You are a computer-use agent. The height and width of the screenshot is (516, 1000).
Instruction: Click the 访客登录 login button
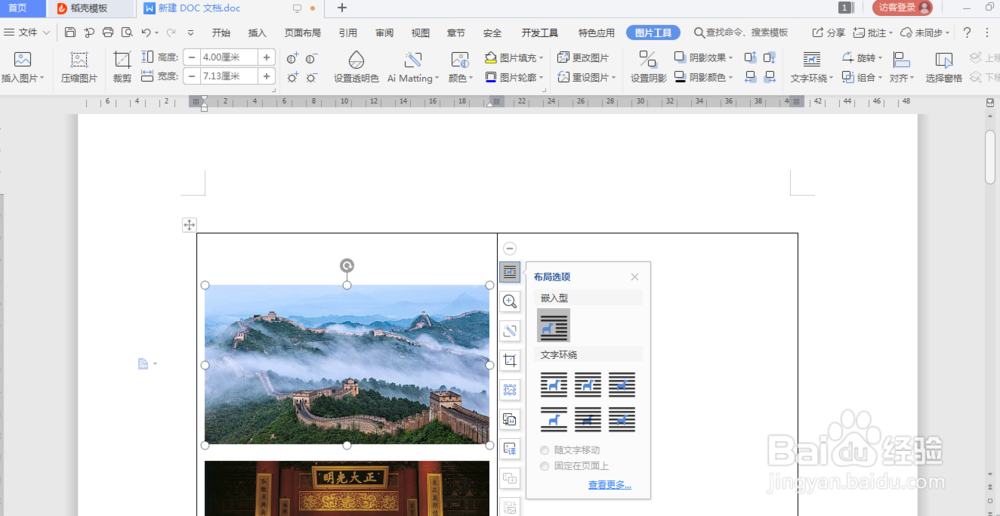coord(902,8)
